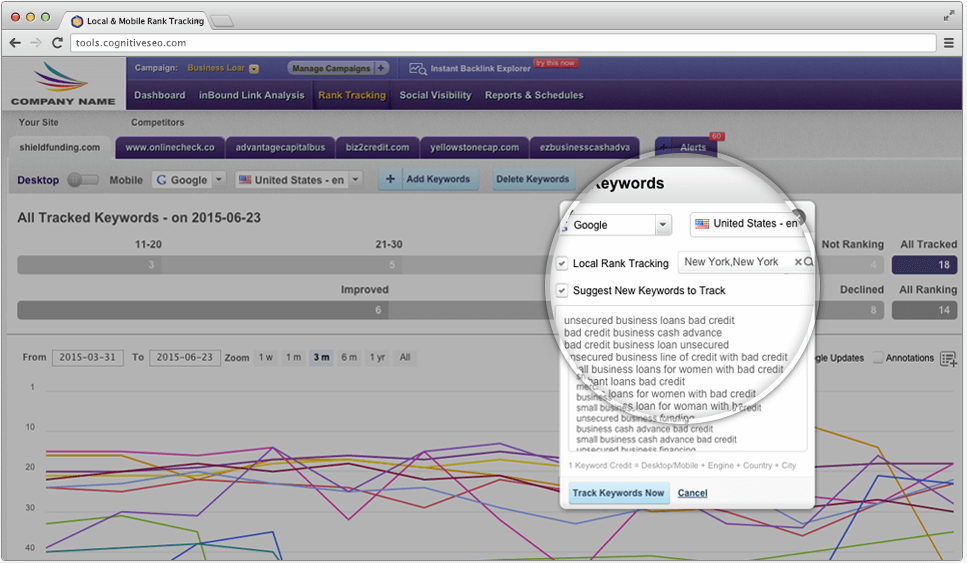Click the search magnifier in location field
Image resolution: width=967 pixels, height=563 pixels.
tap(808, 261)
